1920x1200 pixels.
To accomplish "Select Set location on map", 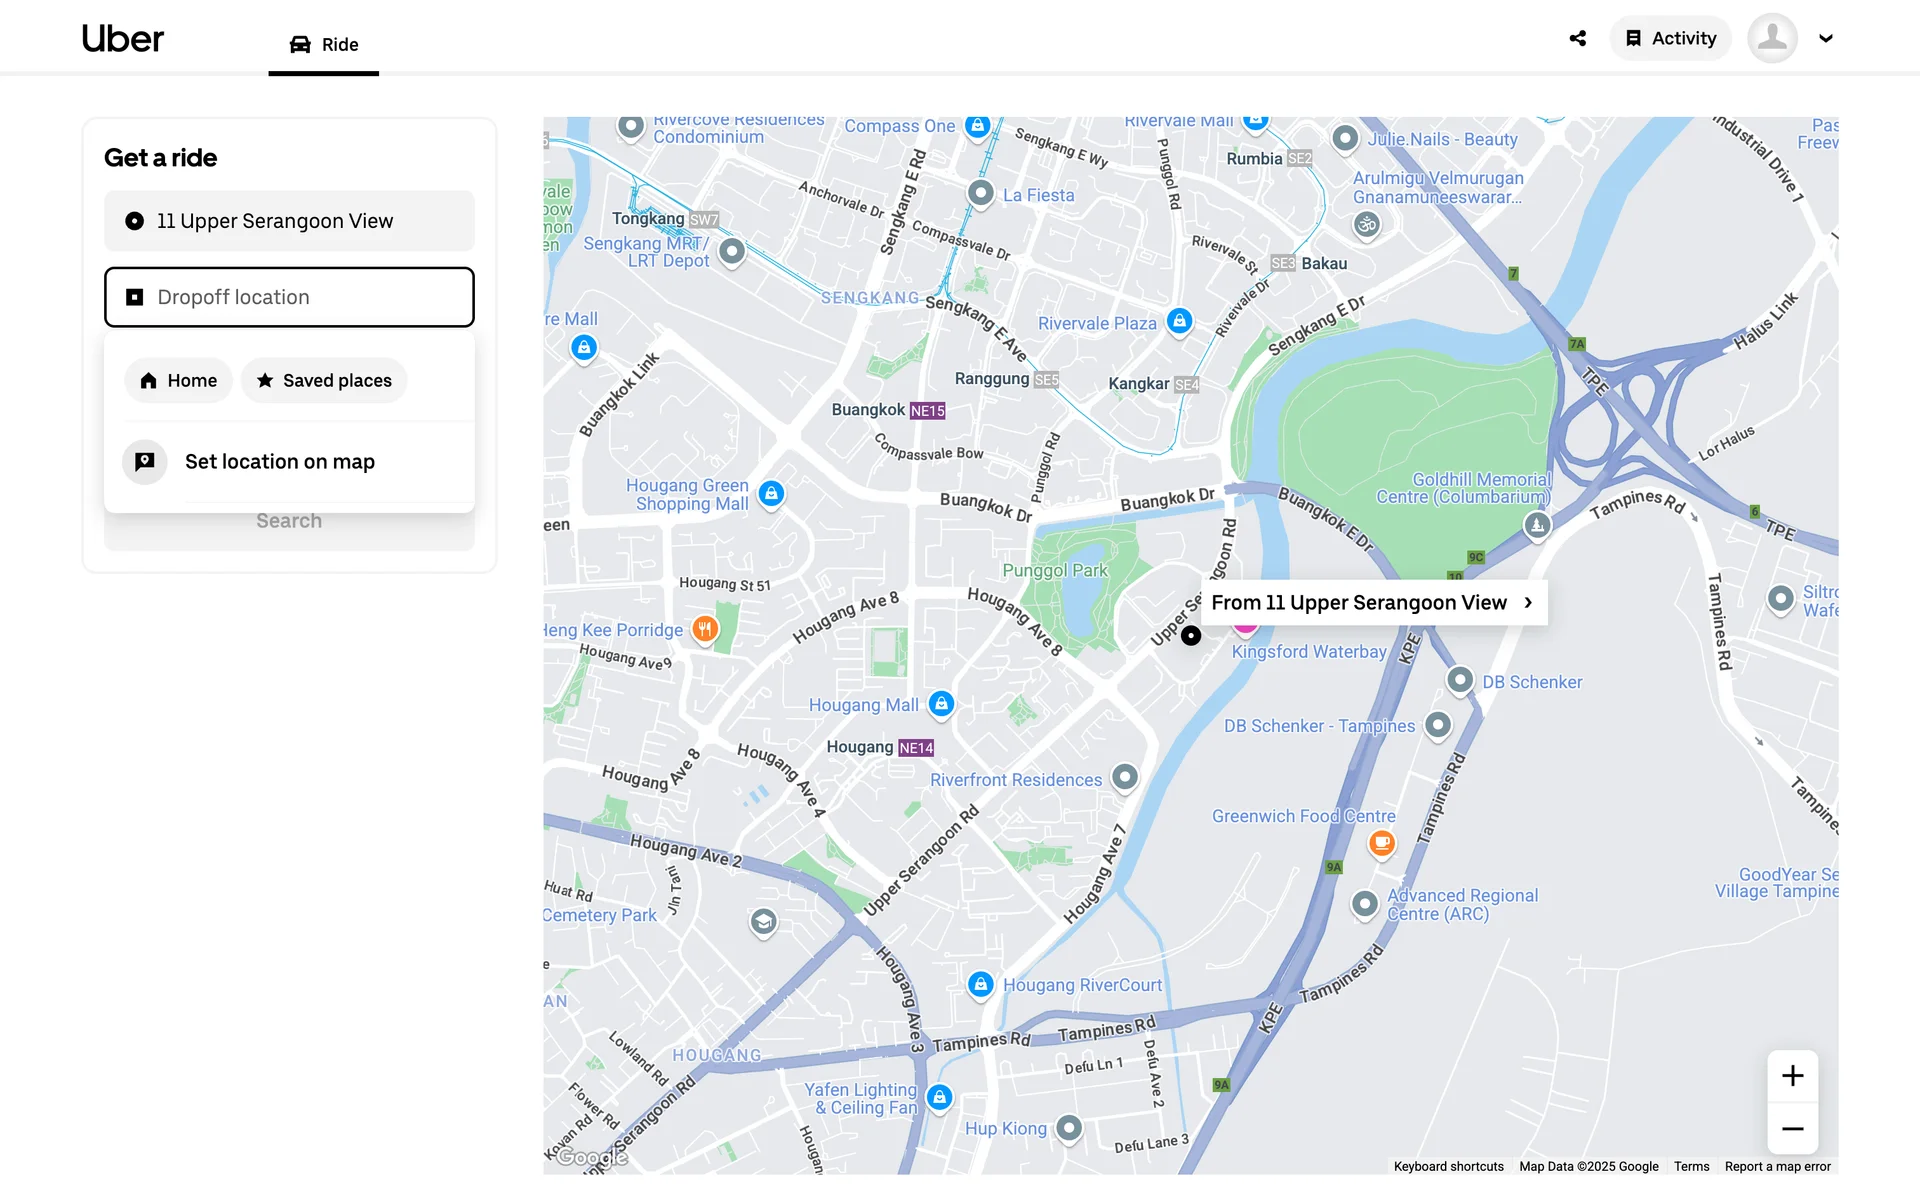I will 280,462.
